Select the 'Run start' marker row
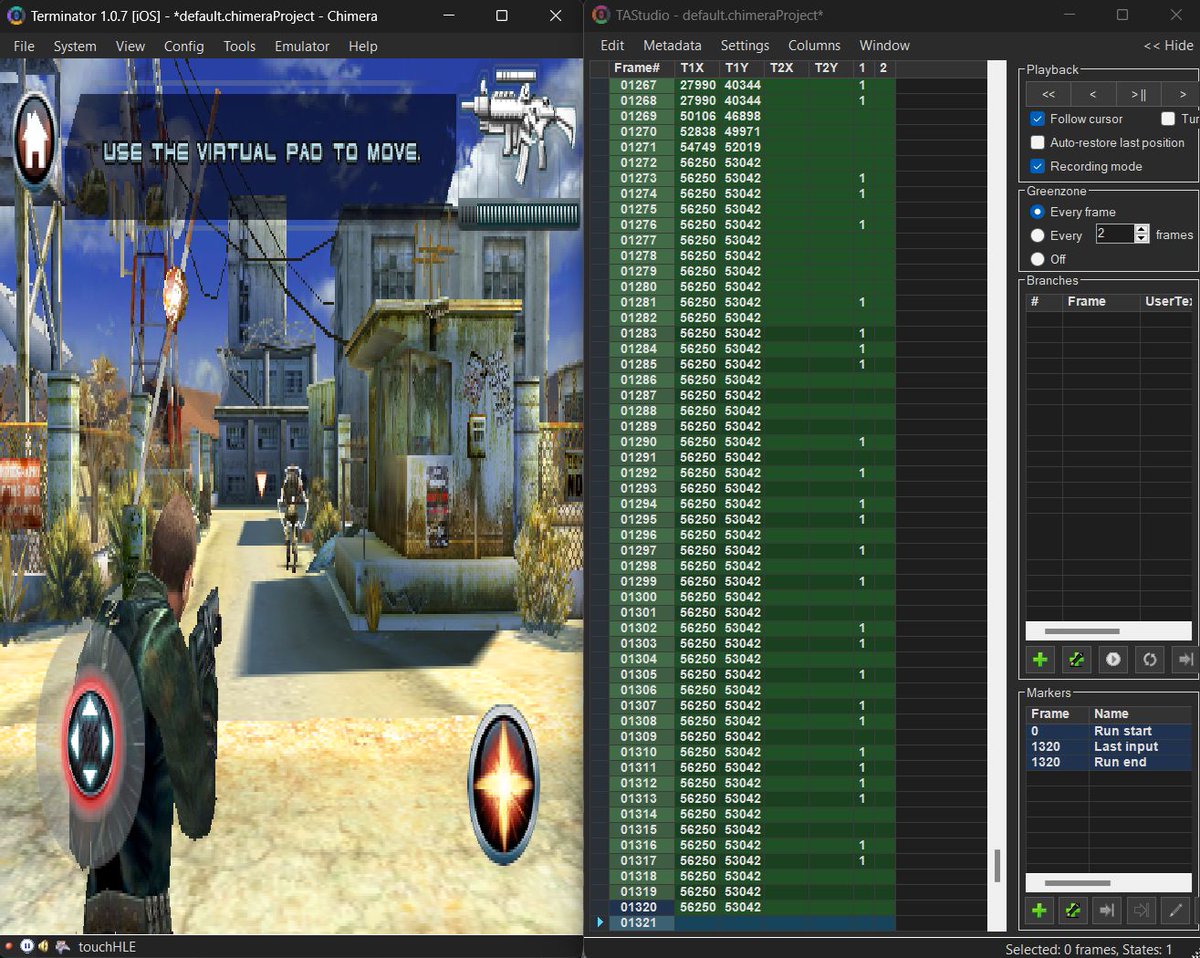The width and height of the screenshot is (1200, 958). [x=1110, y=731]
